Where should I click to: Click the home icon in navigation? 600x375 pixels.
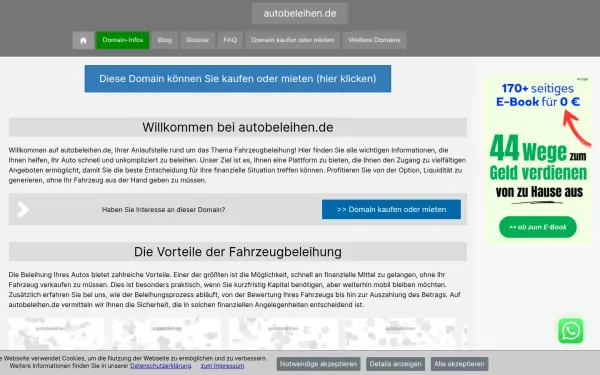[x=83, y=40]
